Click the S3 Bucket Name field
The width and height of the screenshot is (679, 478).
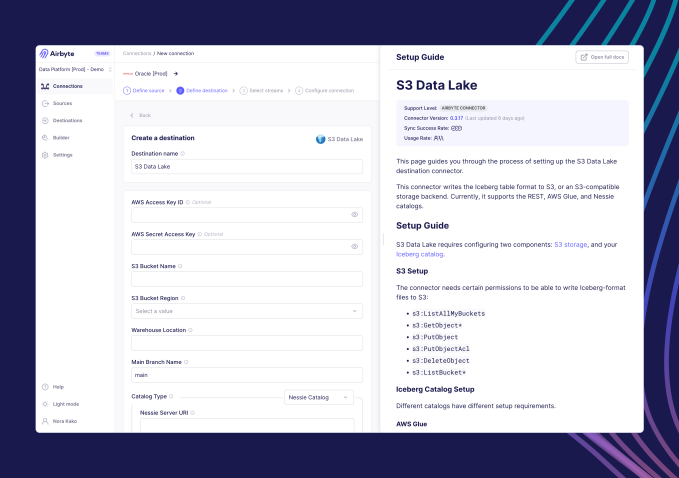pos(247,279)
